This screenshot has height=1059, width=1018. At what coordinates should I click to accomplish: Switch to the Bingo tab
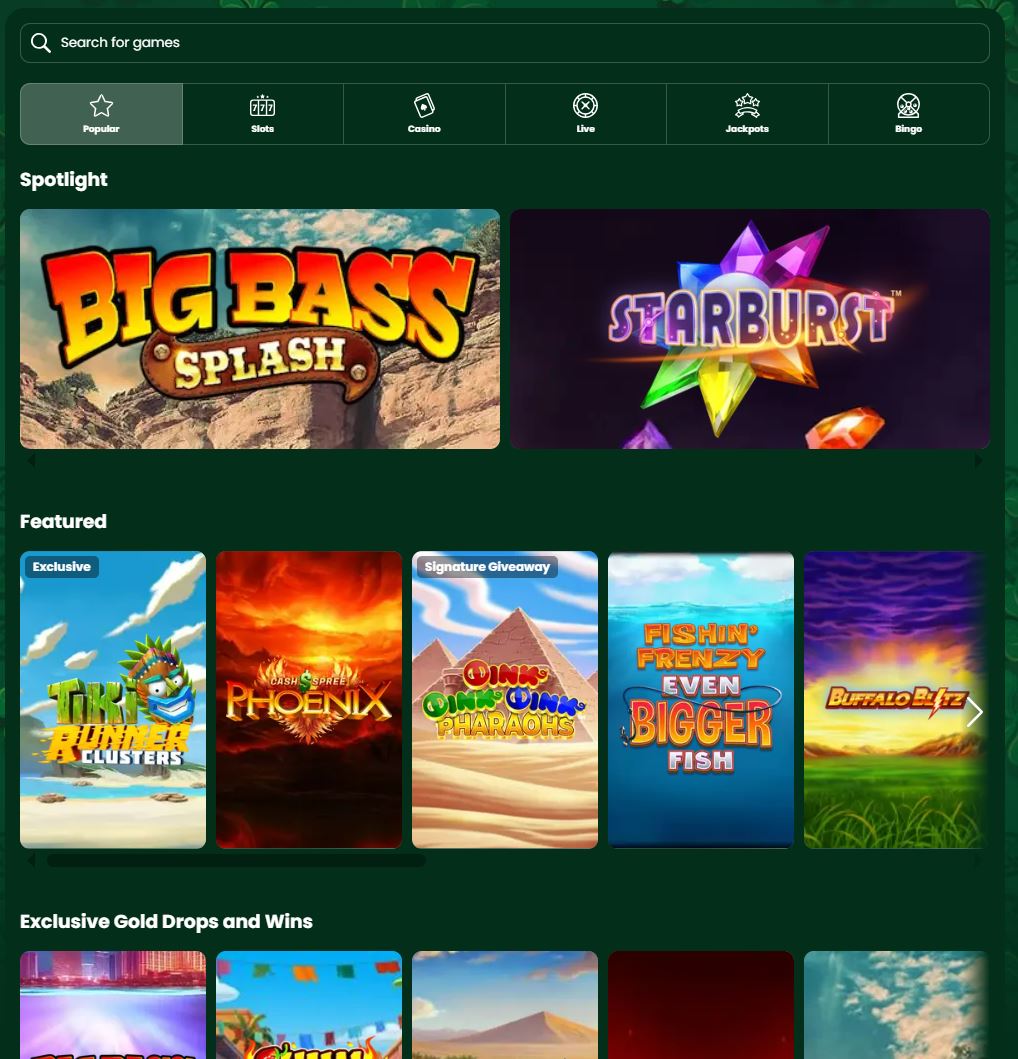pyautogui.click(x=909, y=114)
